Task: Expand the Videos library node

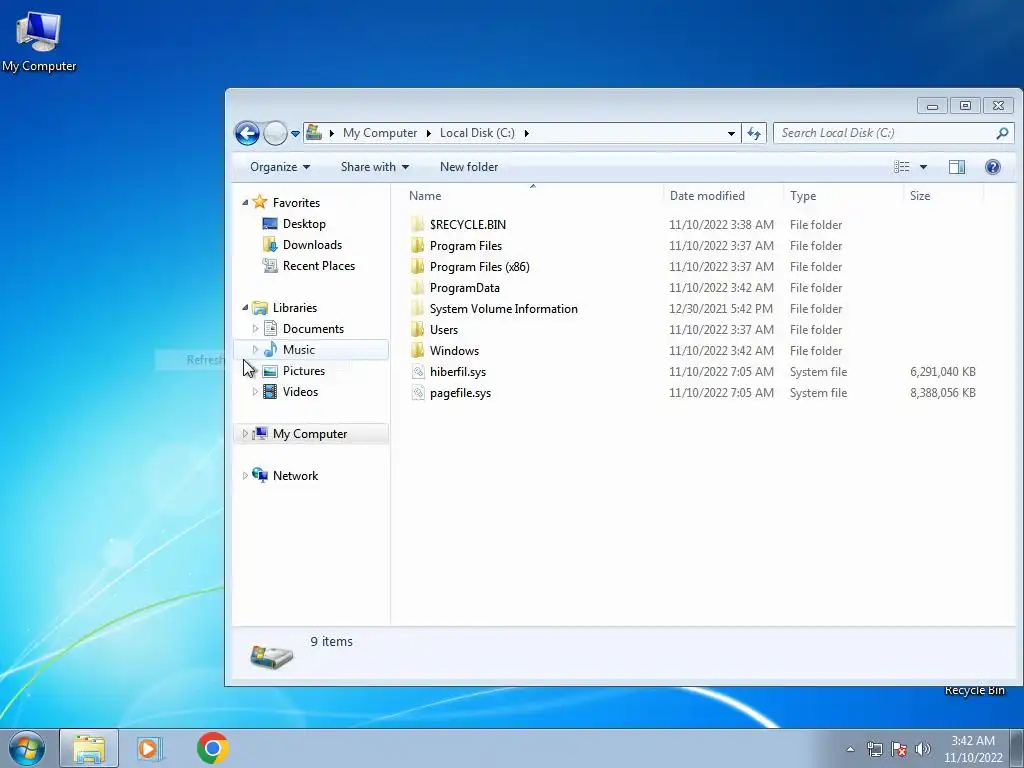Action: 255,392
